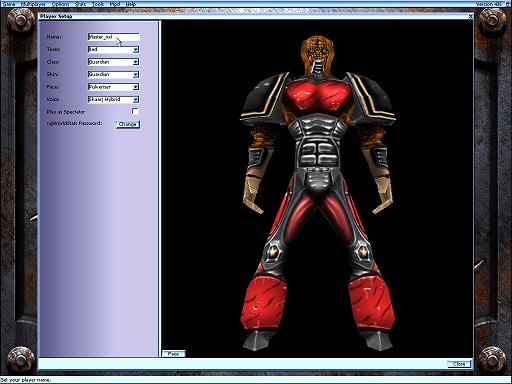
Task: Enable the Play as Spectator checkbox
Action: (135, 111)
